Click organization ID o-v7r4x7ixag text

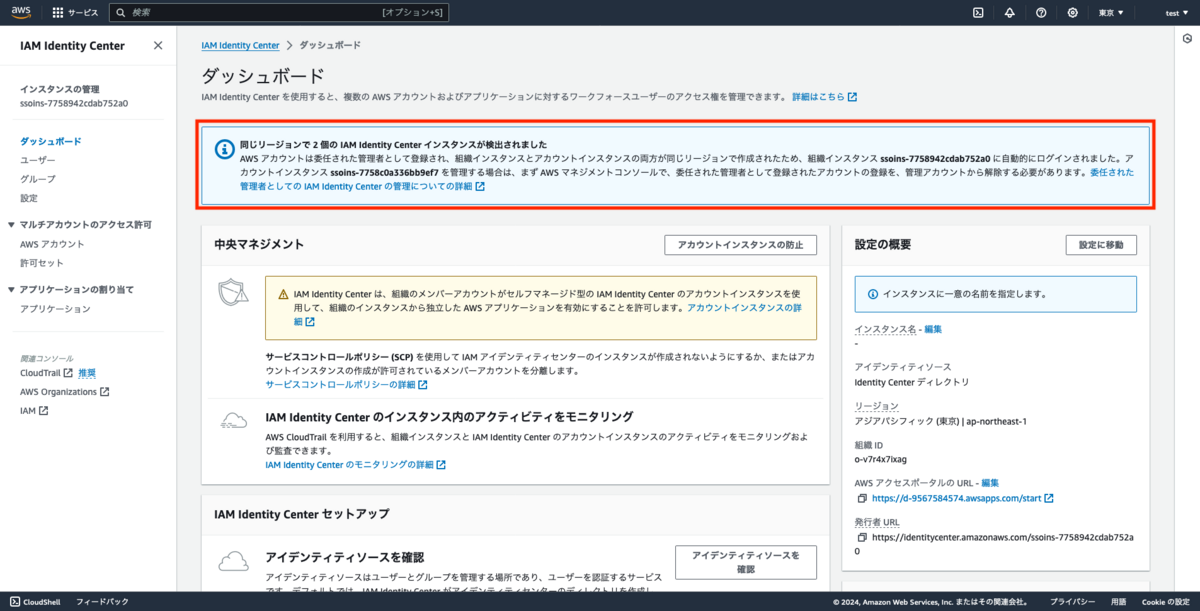click(x=880, y=459)
